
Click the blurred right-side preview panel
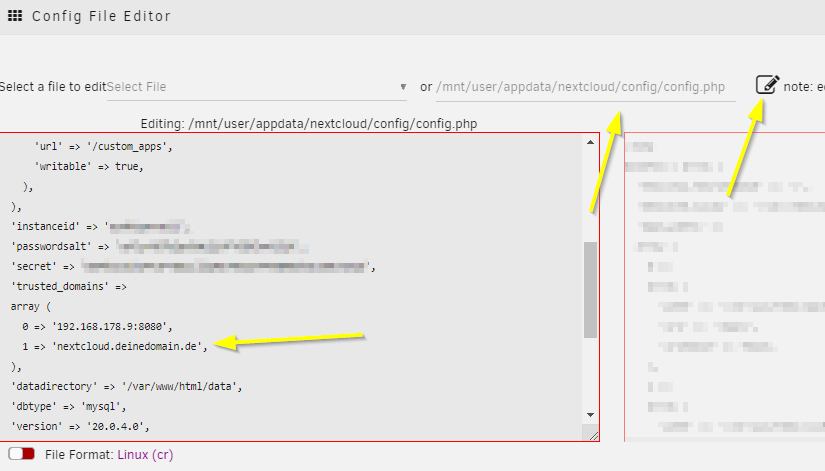coord(725,287)
